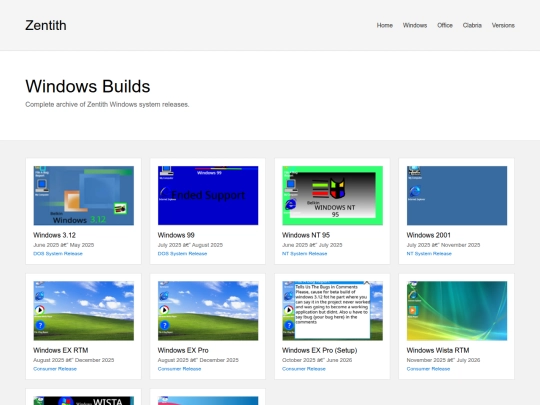Click the Windows EX Pro title
The width and height of the screenshot is (540, 405).
[183, 350]
